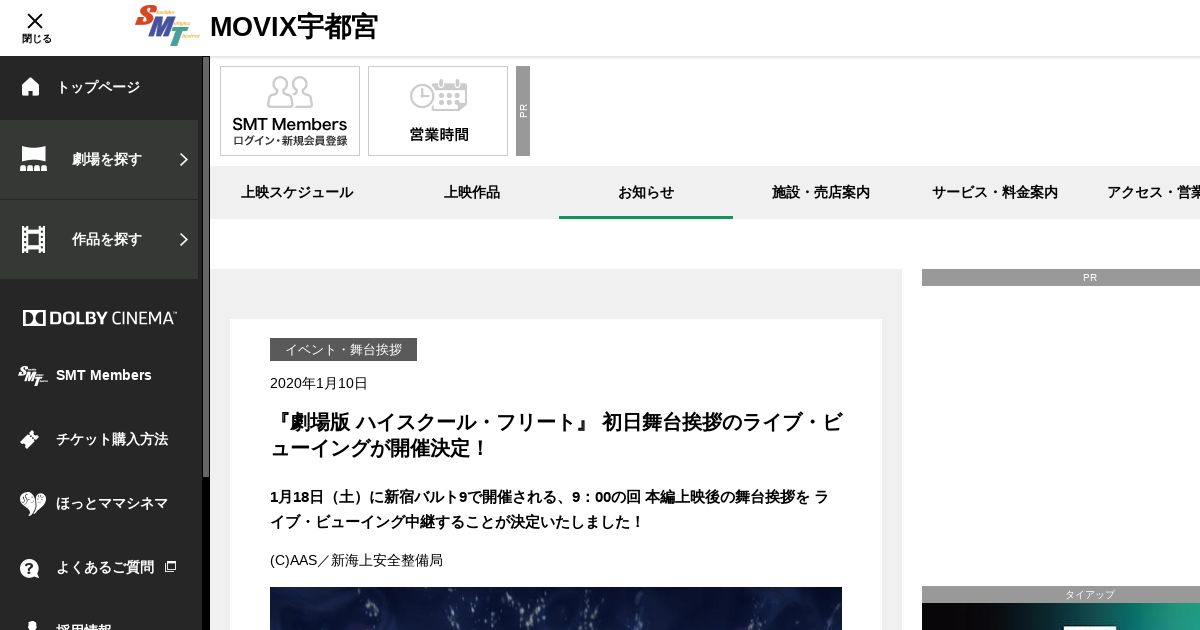Click the theater screen icon for 劇場を探す
This screenshot has height=630, width=1200.
pos(33,159)
